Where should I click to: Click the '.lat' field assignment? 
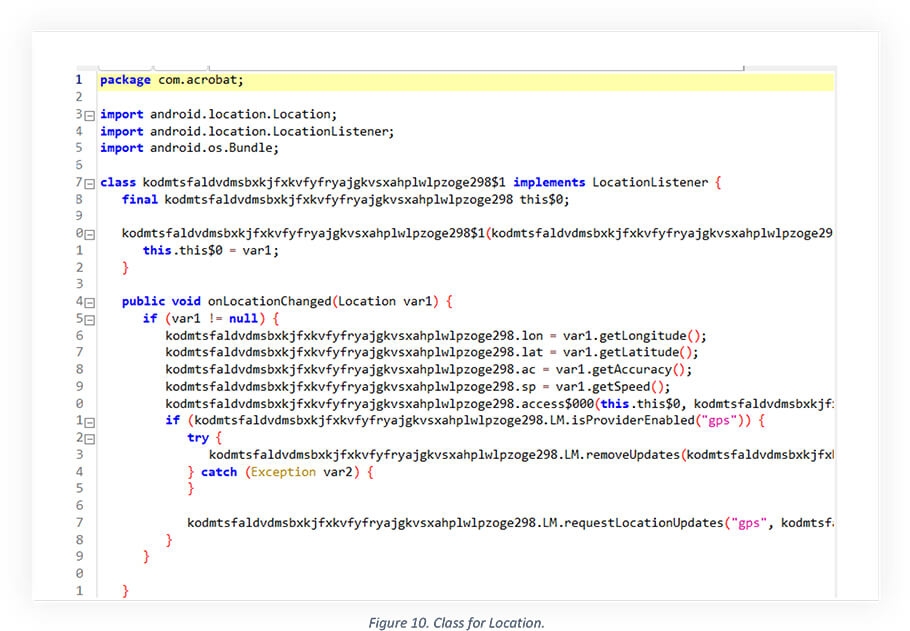tap(529, 352)
